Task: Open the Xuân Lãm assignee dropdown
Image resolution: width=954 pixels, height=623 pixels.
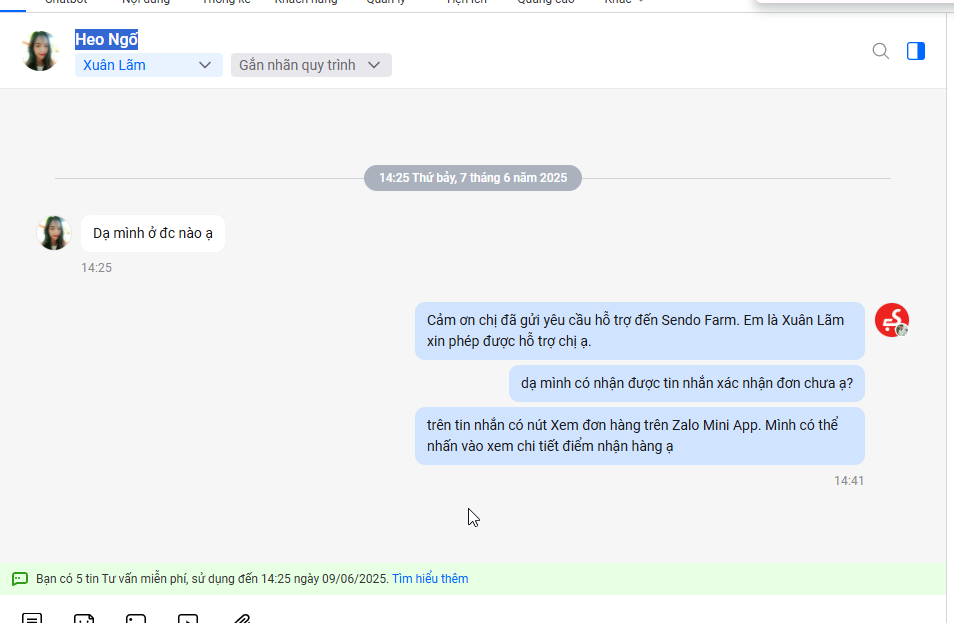Action: click(148, 65)
